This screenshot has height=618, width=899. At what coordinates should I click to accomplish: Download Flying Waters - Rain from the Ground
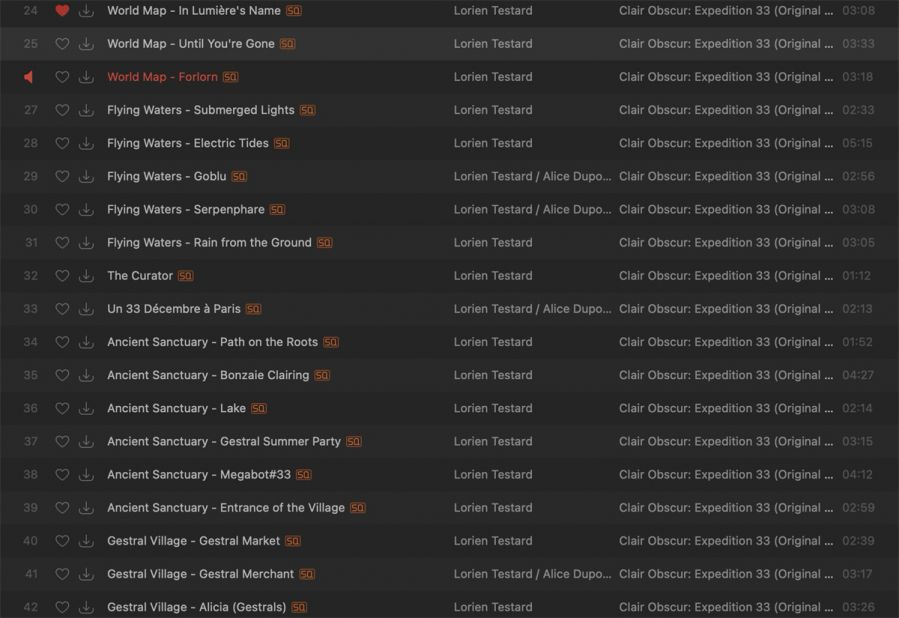[86, 242]
